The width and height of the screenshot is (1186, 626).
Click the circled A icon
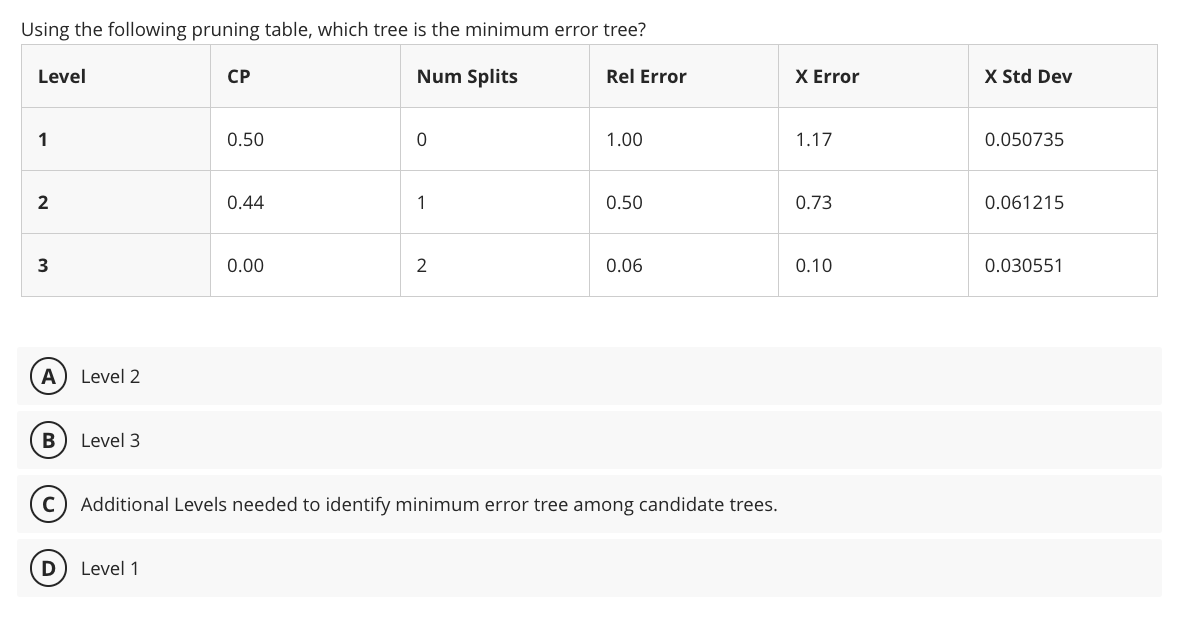49,376
